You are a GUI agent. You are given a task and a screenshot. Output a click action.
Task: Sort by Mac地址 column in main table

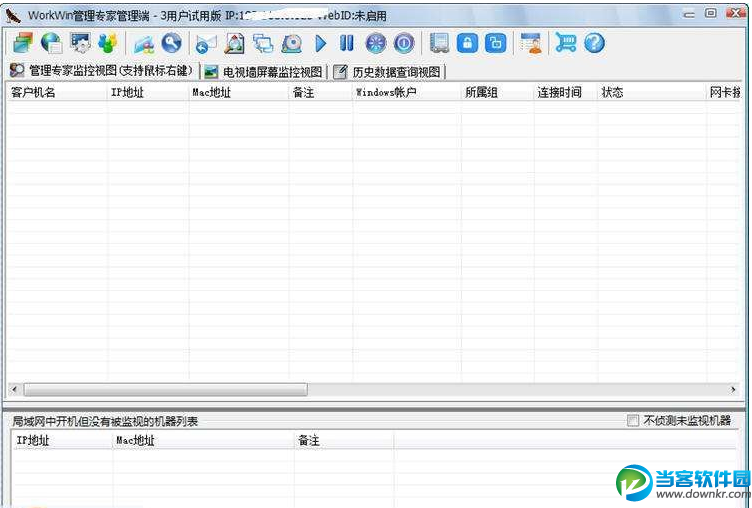[x=239, y=92]
